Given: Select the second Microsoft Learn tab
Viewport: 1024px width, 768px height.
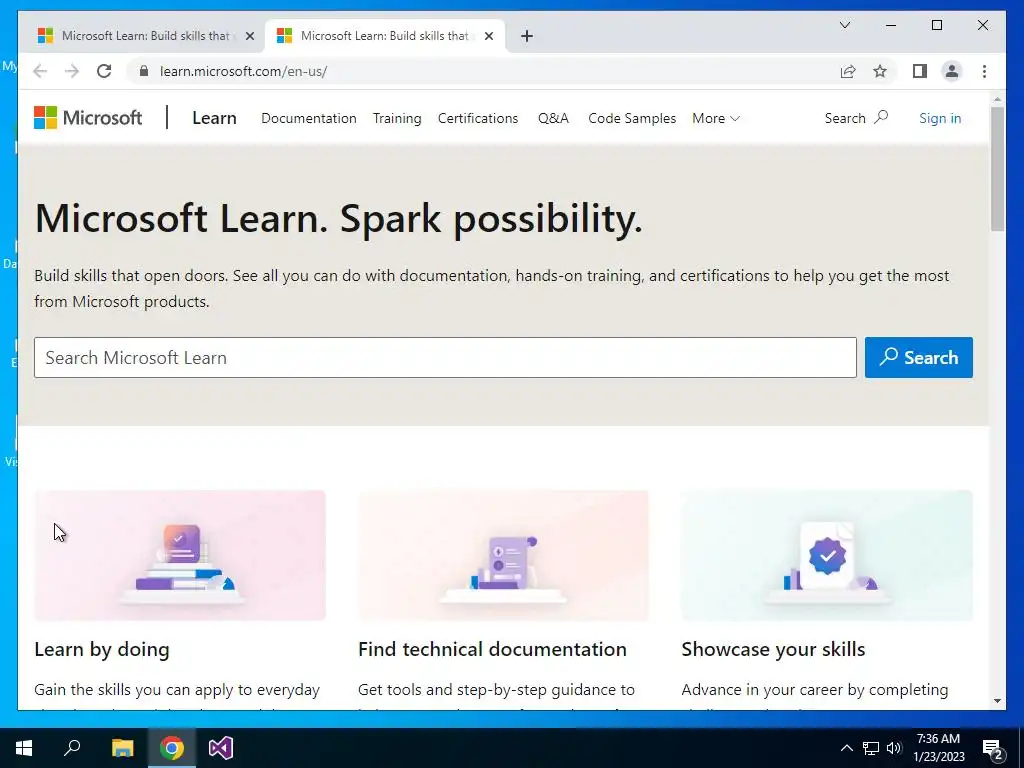Looking at the screenshot, I should (385, 36).
